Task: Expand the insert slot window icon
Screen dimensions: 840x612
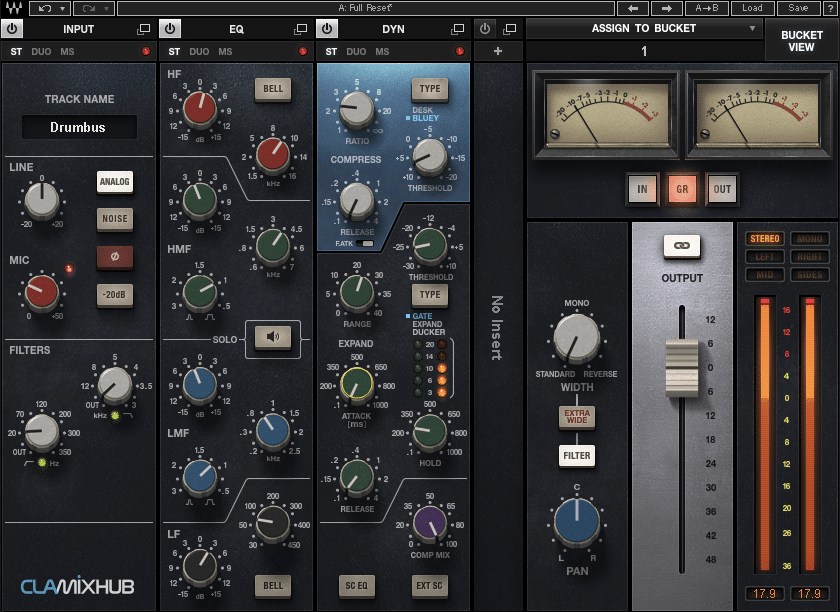Action: 510,29
